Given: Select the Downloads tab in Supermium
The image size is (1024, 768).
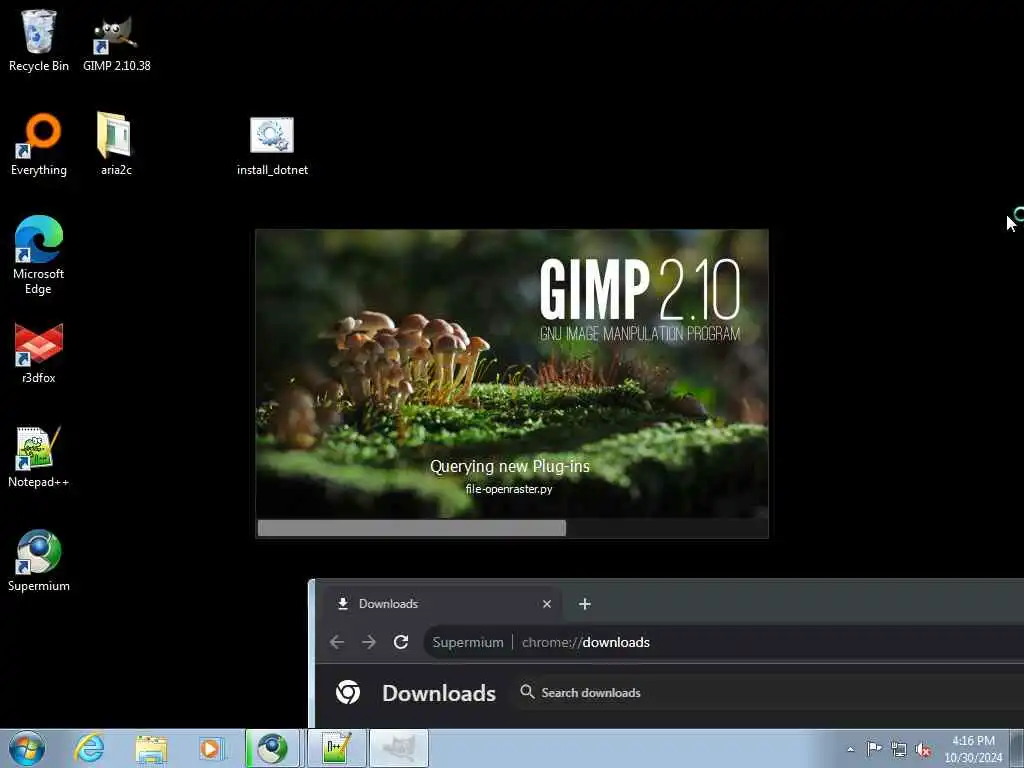Looking at the screenshot, I should 444,604.
